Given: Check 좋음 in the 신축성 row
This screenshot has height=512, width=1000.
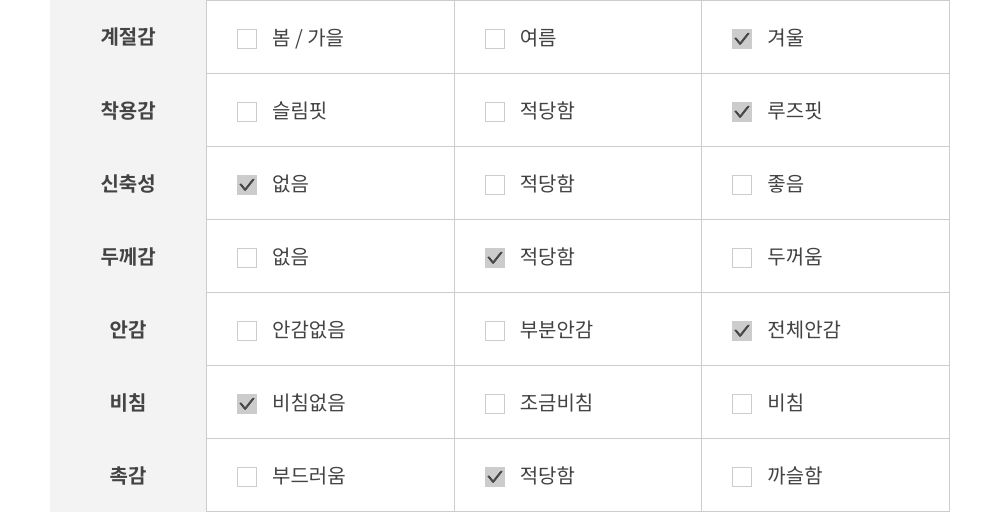Looking at the screenshot, I should tap(742, 185).
